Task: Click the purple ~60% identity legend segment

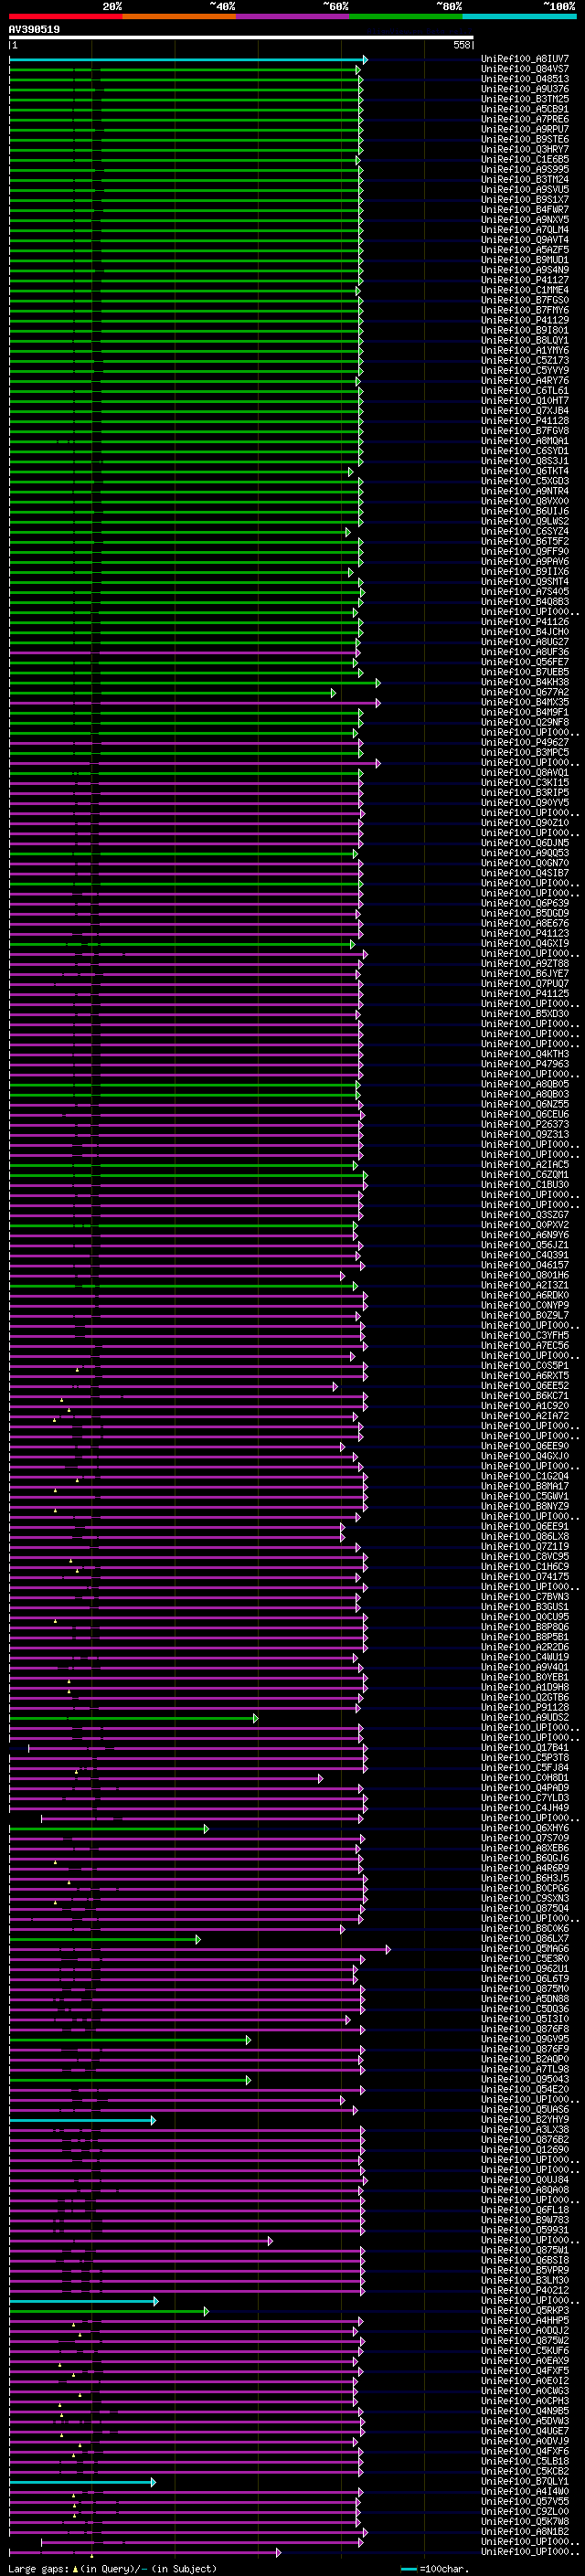Action: click(292, 16)
